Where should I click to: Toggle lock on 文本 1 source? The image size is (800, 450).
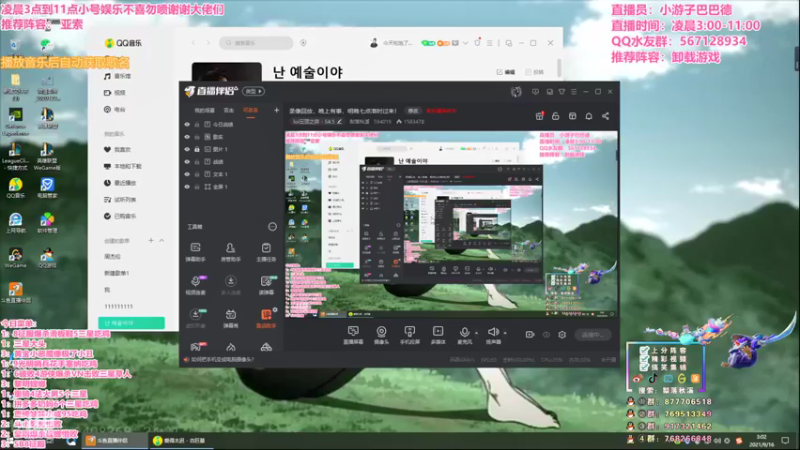point(197,174)
